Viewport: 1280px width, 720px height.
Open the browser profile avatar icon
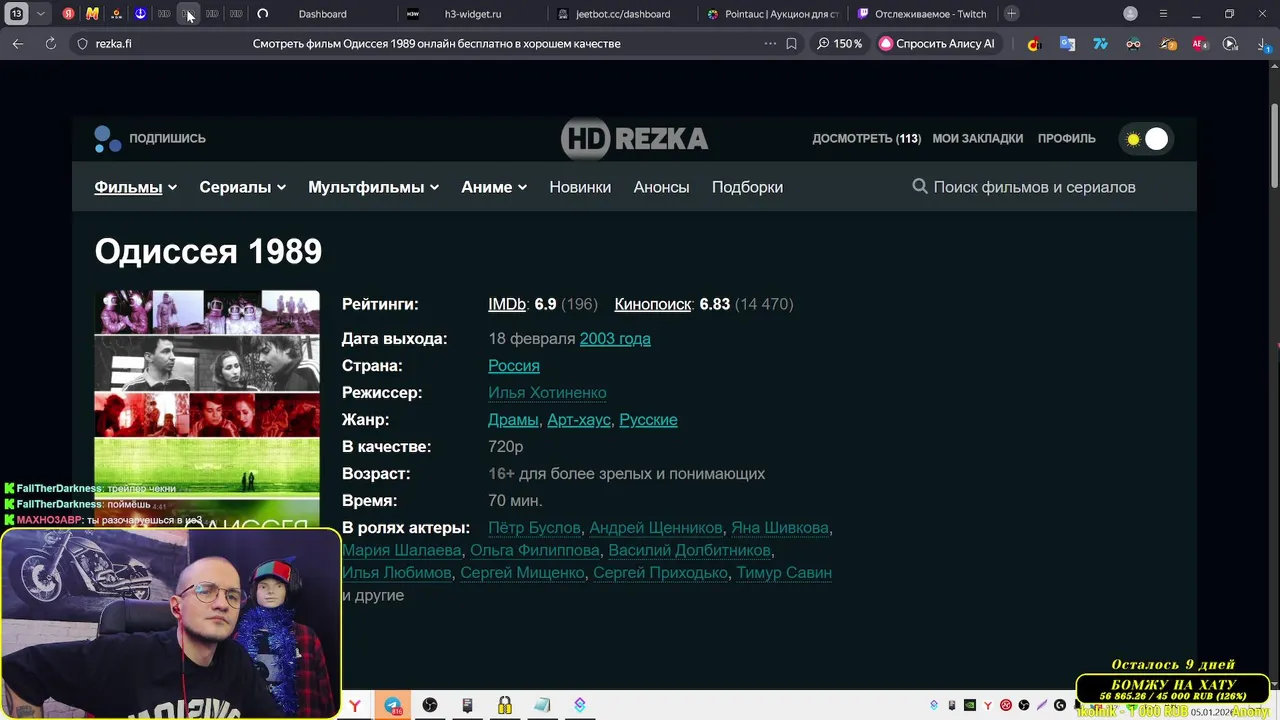click(x=1130, y=14)
